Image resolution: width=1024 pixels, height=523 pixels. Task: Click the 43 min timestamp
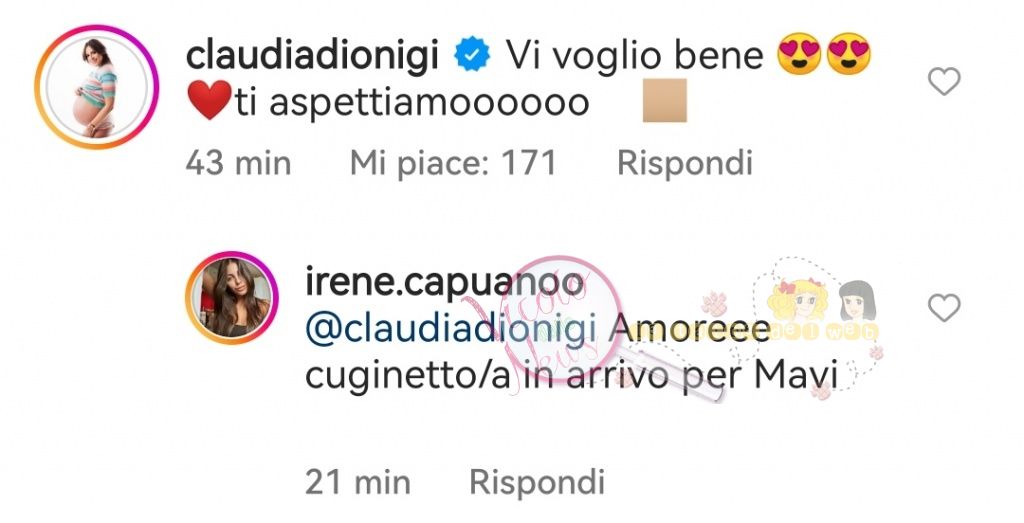238,163
